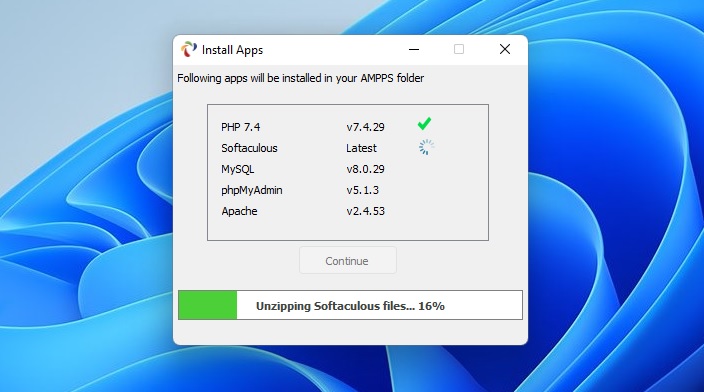Minimize the Install Apps window
The height and width of the screenshot is (392, 704).
414,49
